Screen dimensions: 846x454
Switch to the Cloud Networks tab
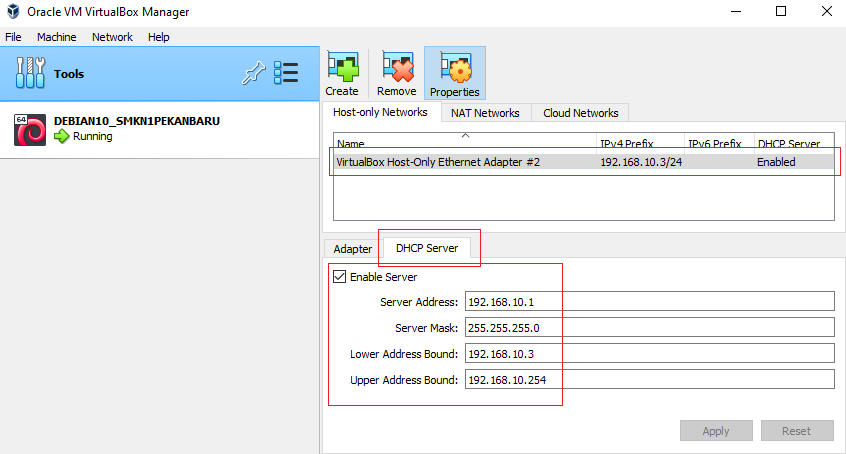pos(581,113)
